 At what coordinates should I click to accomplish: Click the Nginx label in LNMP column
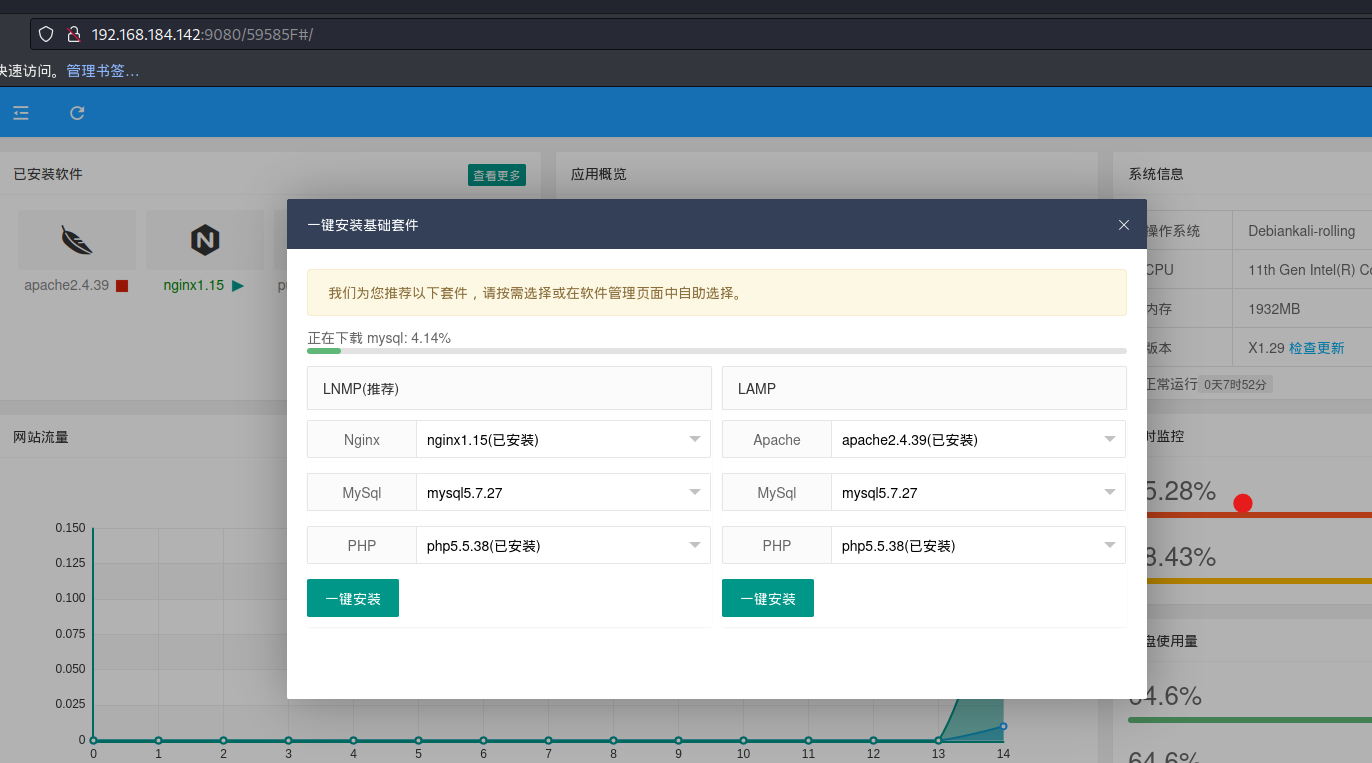pyautogui.click(x=362, y=439)
